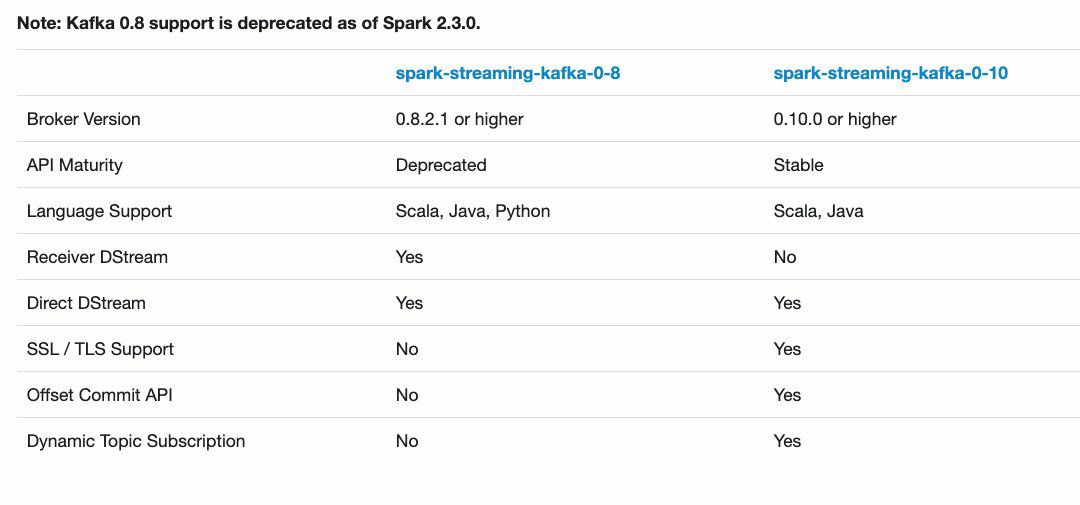Click the Receiver DStream row label
This screenshot has width=1080, height=505.
97,257
